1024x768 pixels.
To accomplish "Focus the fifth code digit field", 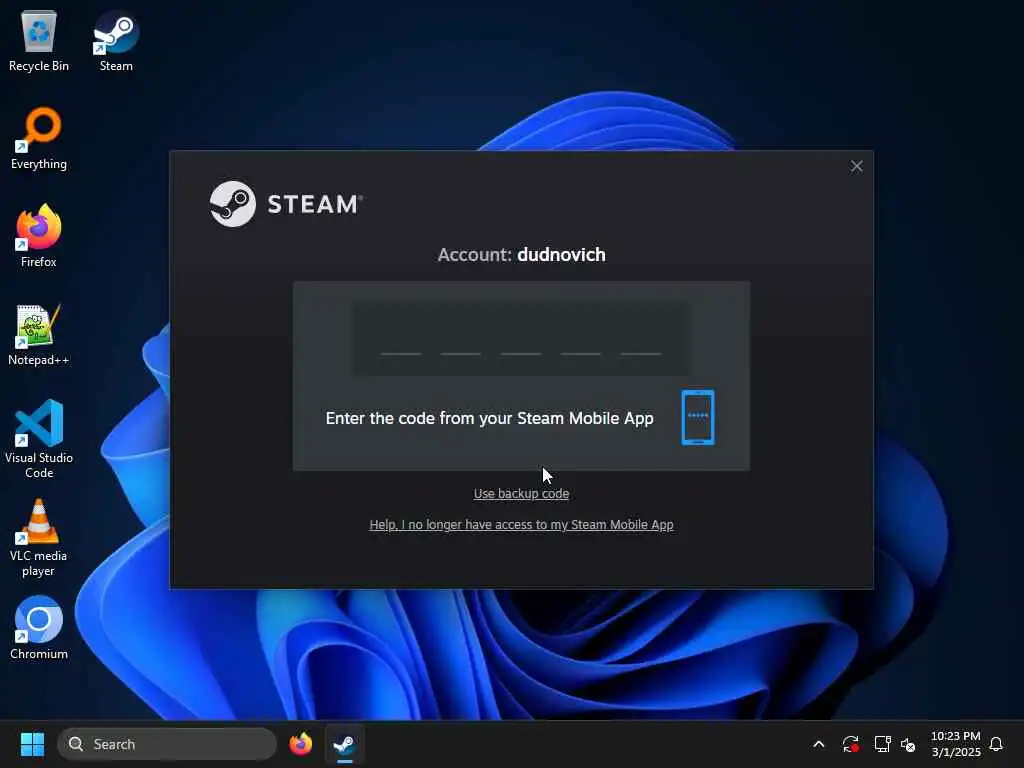I will point(641,338).
